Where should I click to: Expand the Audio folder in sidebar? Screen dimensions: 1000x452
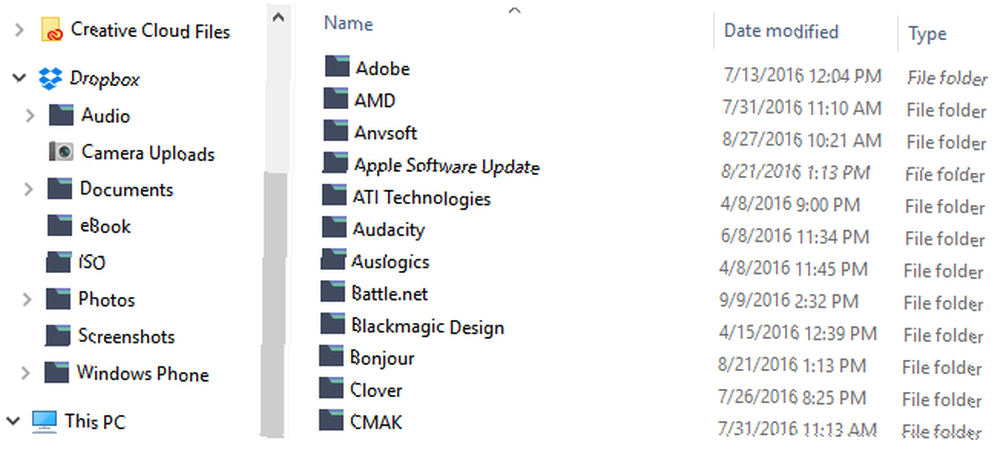point(29,115)
